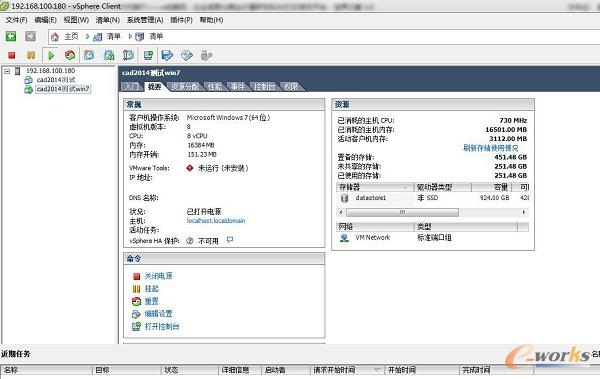This screenshot has height=379, width=600.
Task: Click the 挂起 command link
Action: pyautogui.click(x=152, y=289)
